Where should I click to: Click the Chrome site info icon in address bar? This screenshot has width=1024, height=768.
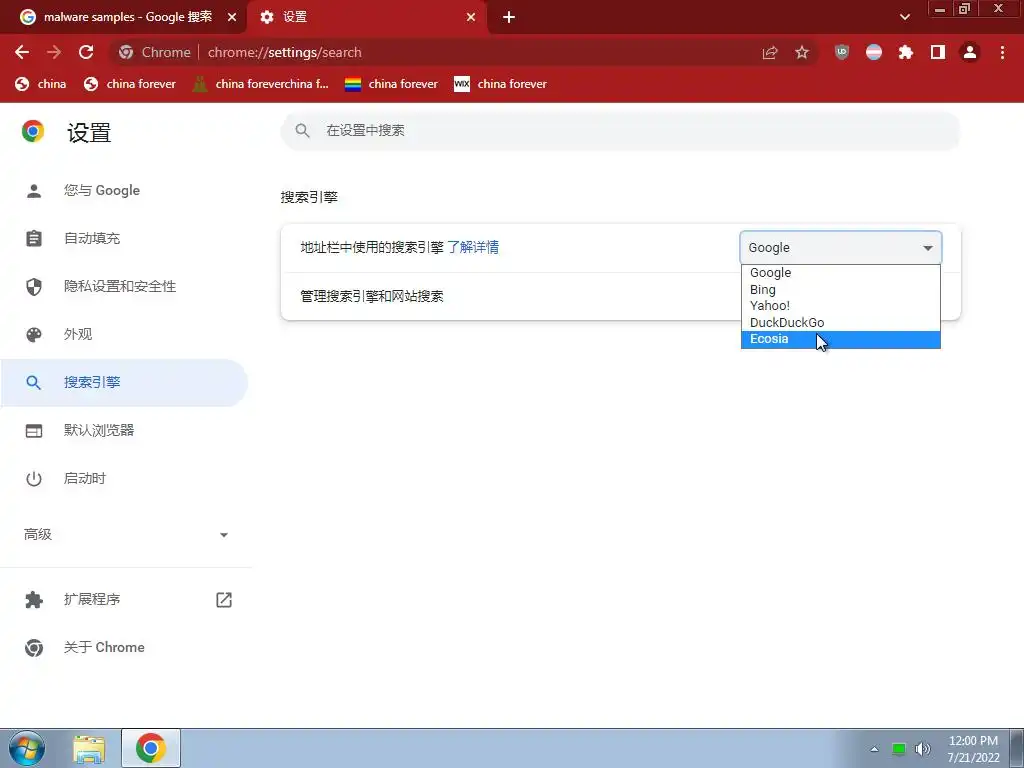(x=126, y=52)
